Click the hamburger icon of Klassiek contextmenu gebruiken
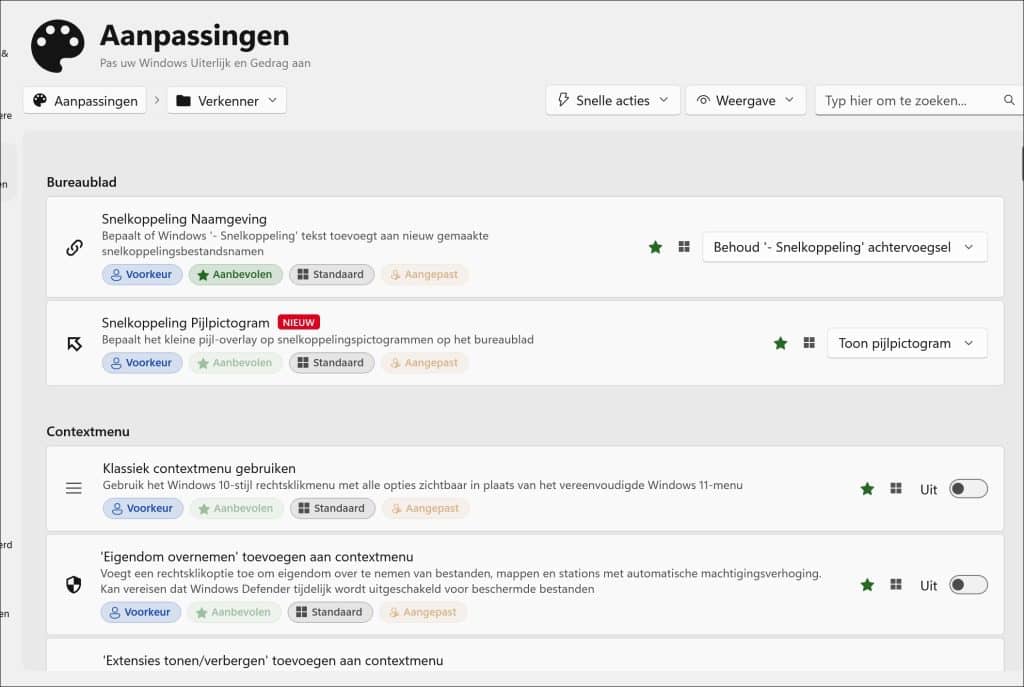The image size is (1024, 687). (74, 488)
